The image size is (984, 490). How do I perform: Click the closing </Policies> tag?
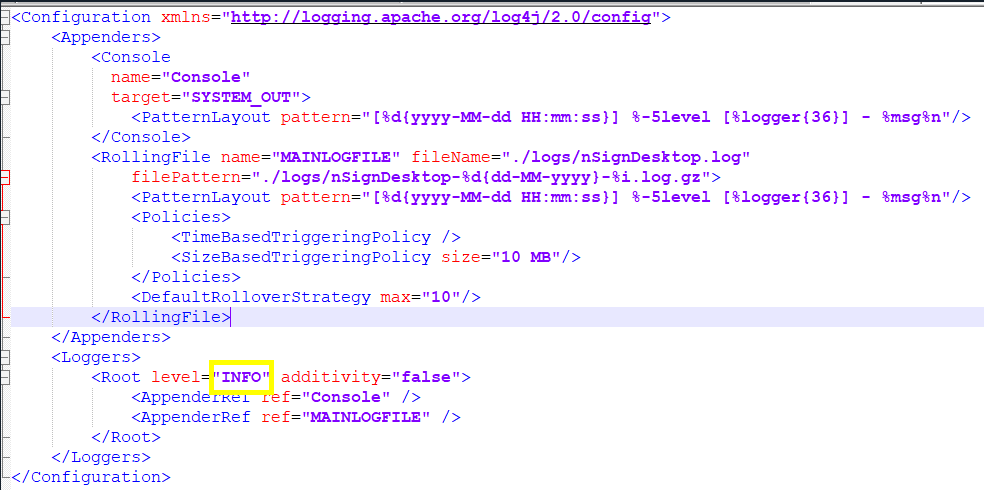coord(186,277)
